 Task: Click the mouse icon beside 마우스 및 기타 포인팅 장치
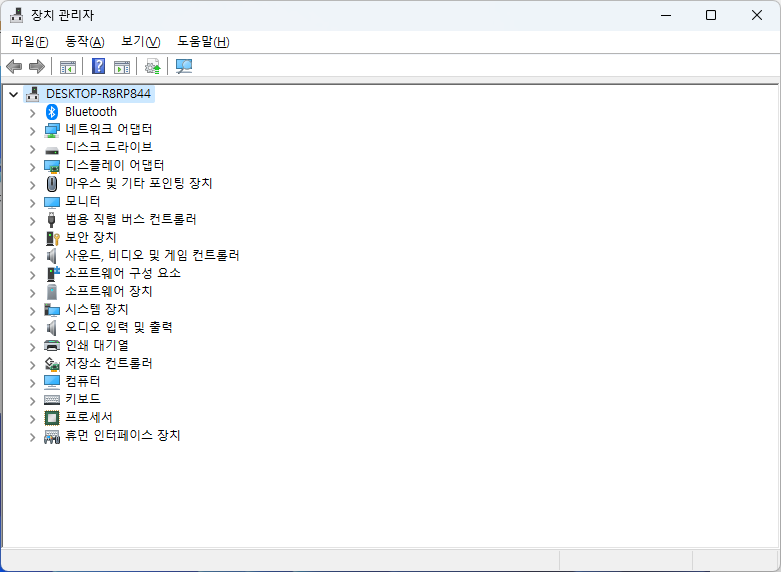[52, 184]
